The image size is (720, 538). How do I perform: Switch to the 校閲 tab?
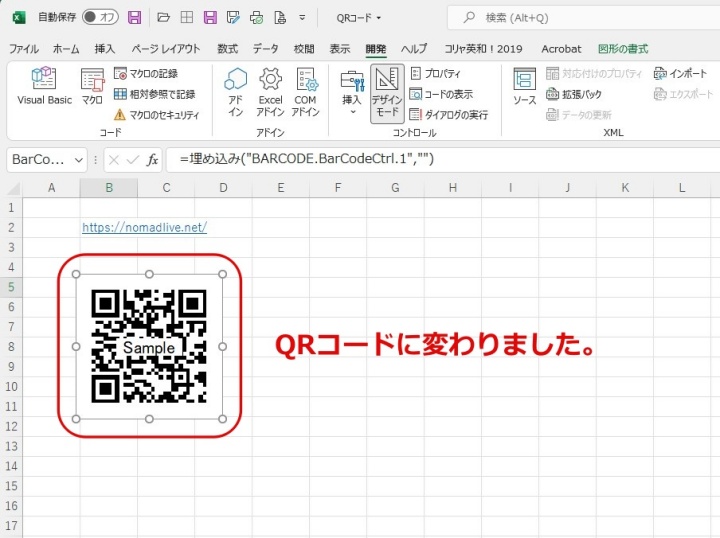[x=304, y=49]
